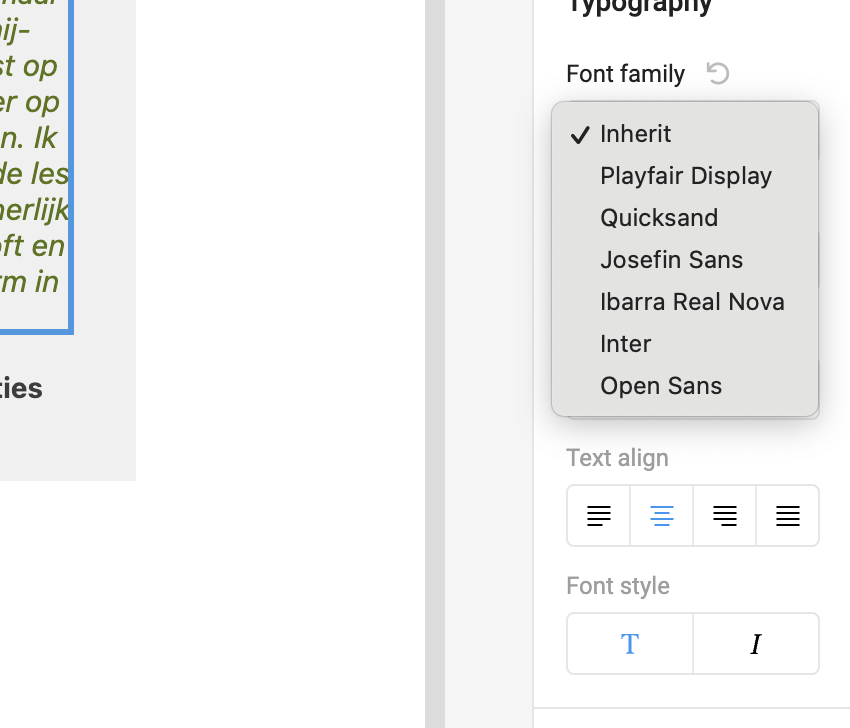Toggle italic font style
Screen dimensions: 850x728
[756, 644]
